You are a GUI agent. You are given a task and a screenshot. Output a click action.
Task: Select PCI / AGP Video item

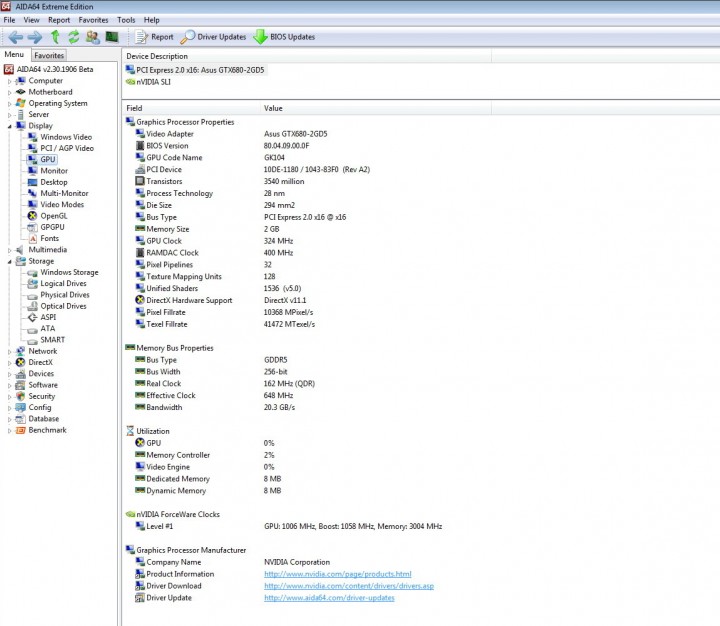point(67,148)
